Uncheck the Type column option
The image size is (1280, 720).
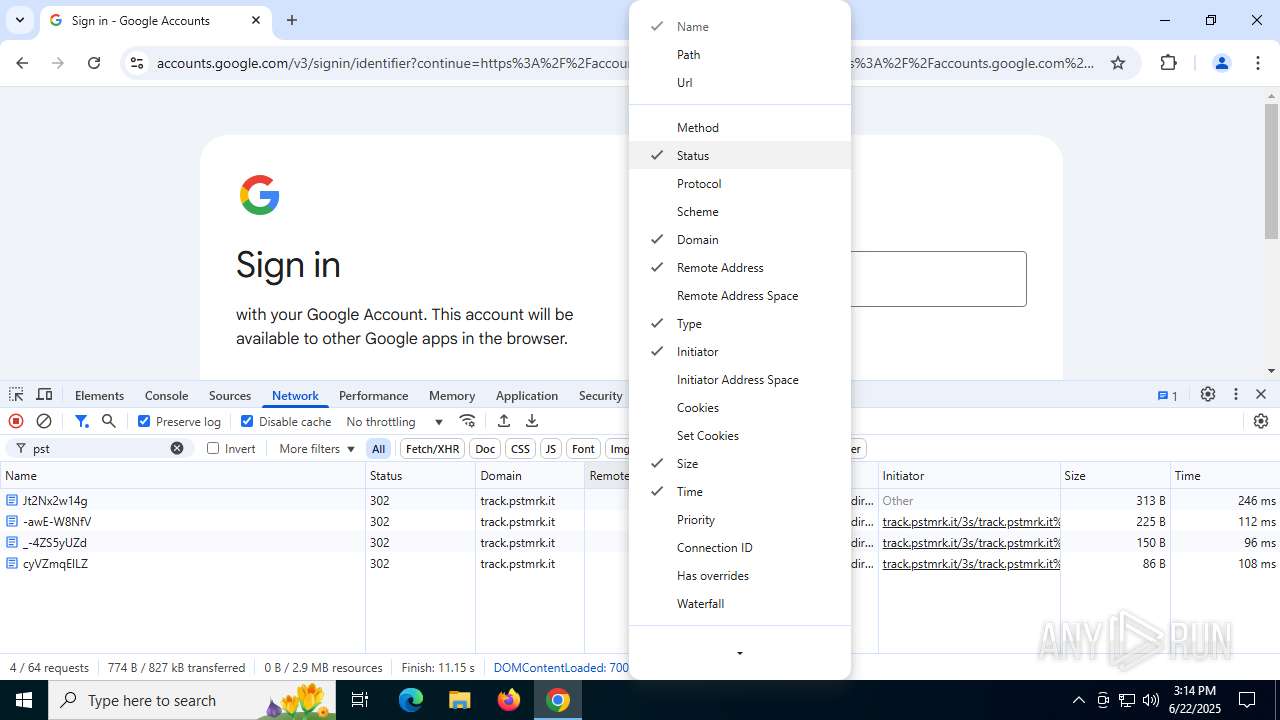740,324
